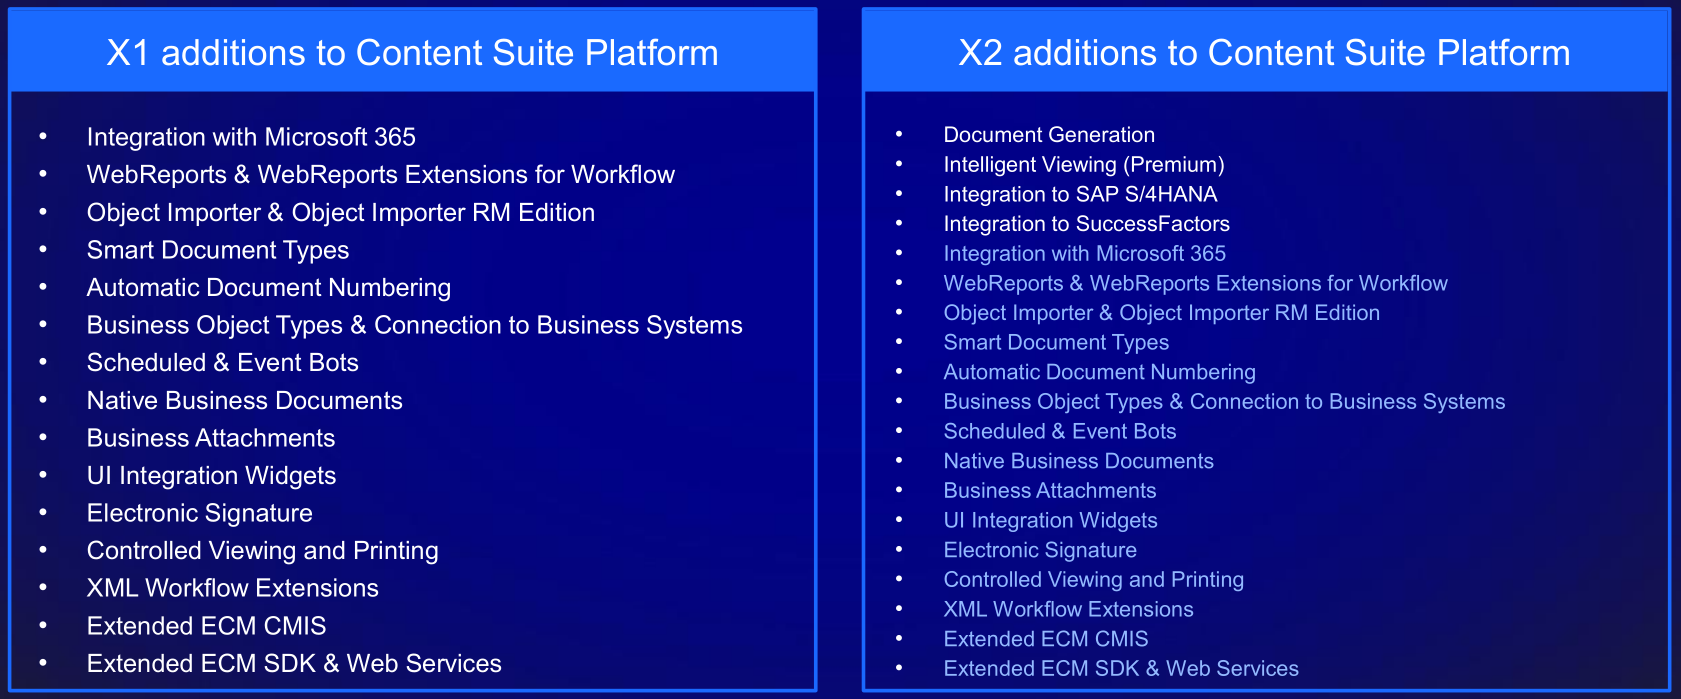
Task: Click 'Object Importer & Object Importer RM Edition' in X1 list
Action: click(341, 212)
